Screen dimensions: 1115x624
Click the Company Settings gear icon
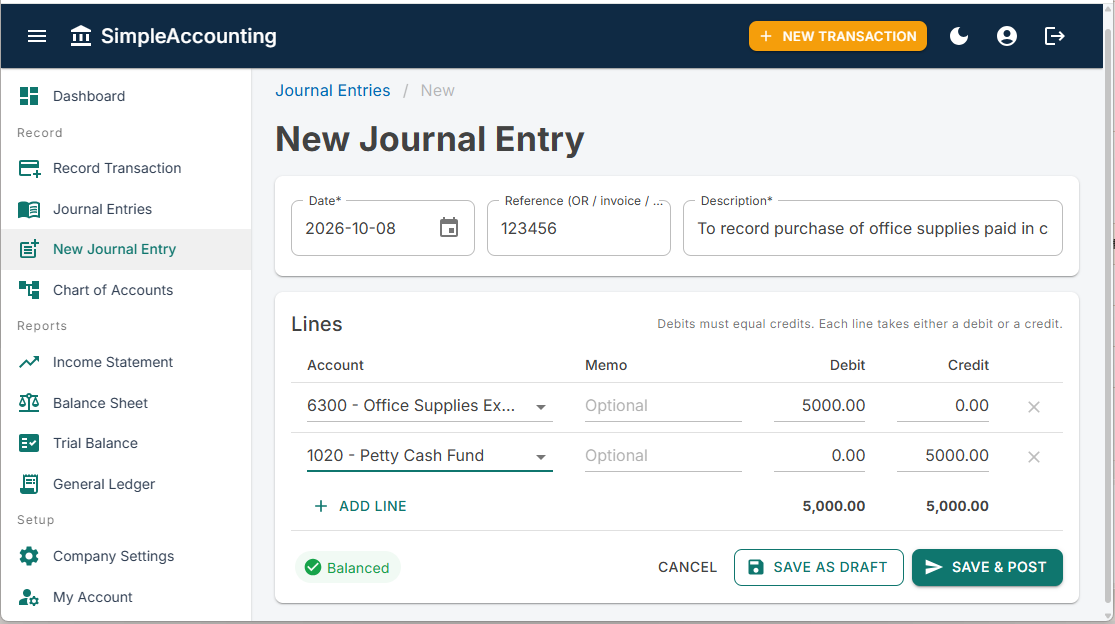(x=29, y=556)
